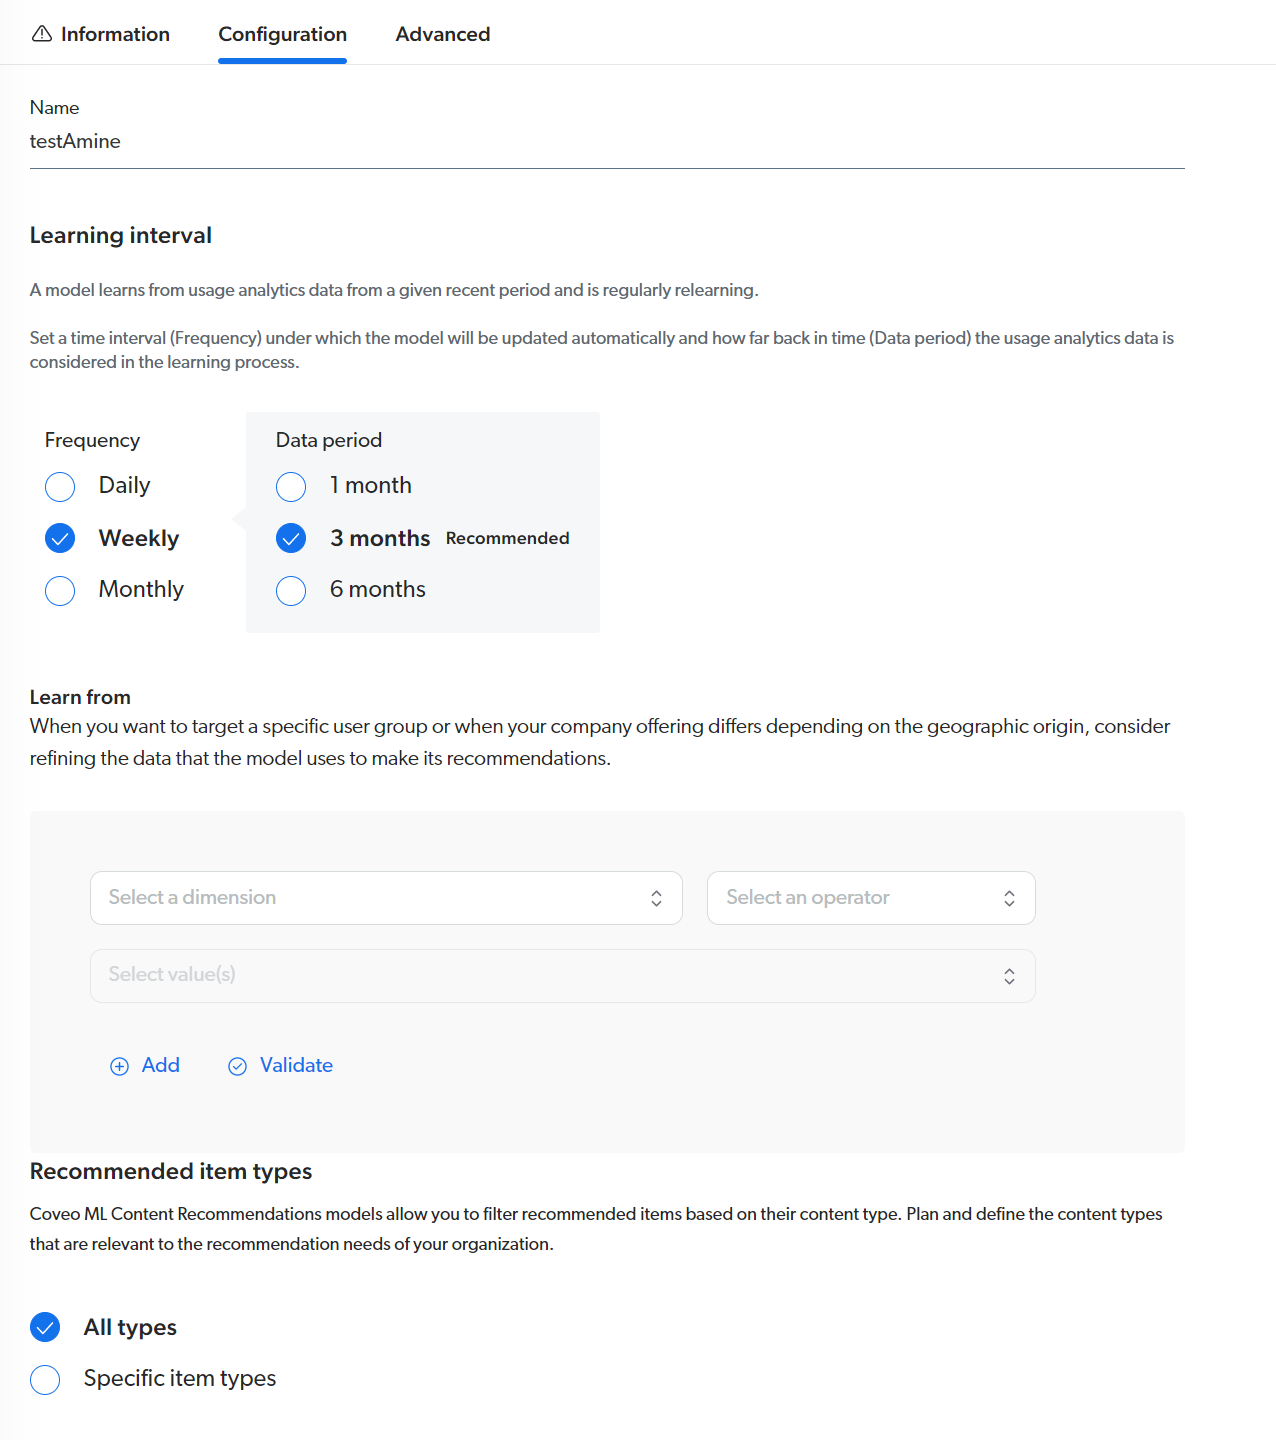Open the Advanced tab
The image size is (1276, 1440).
tap(442, 34)
